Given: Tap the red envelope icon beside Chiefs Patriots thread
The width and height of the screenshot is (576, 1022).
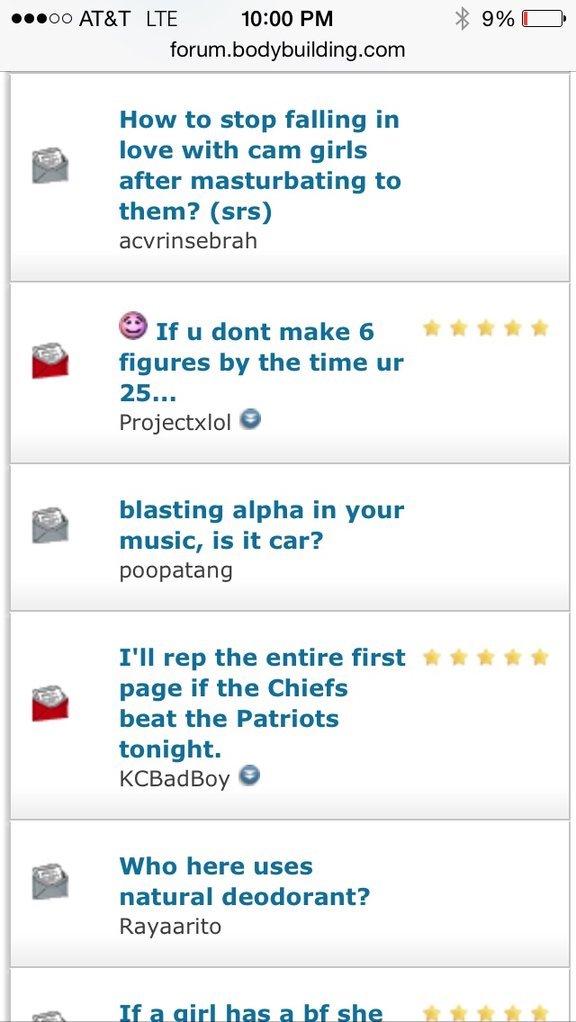Looking at the screenshot, I should click(50, 703).
